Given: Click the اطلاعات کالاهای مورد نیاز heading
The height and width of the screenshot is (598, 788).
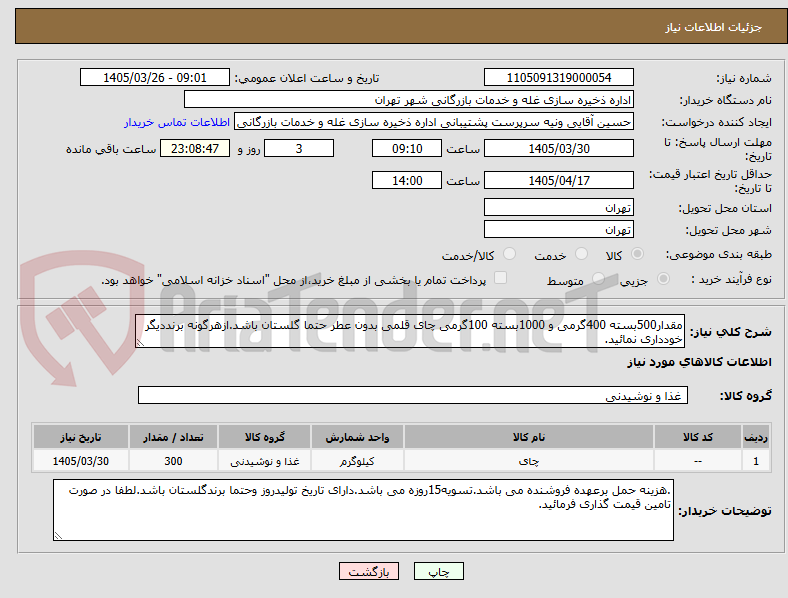Looking at the screenshot, I should pyautogui.click(x=699, y=362).
